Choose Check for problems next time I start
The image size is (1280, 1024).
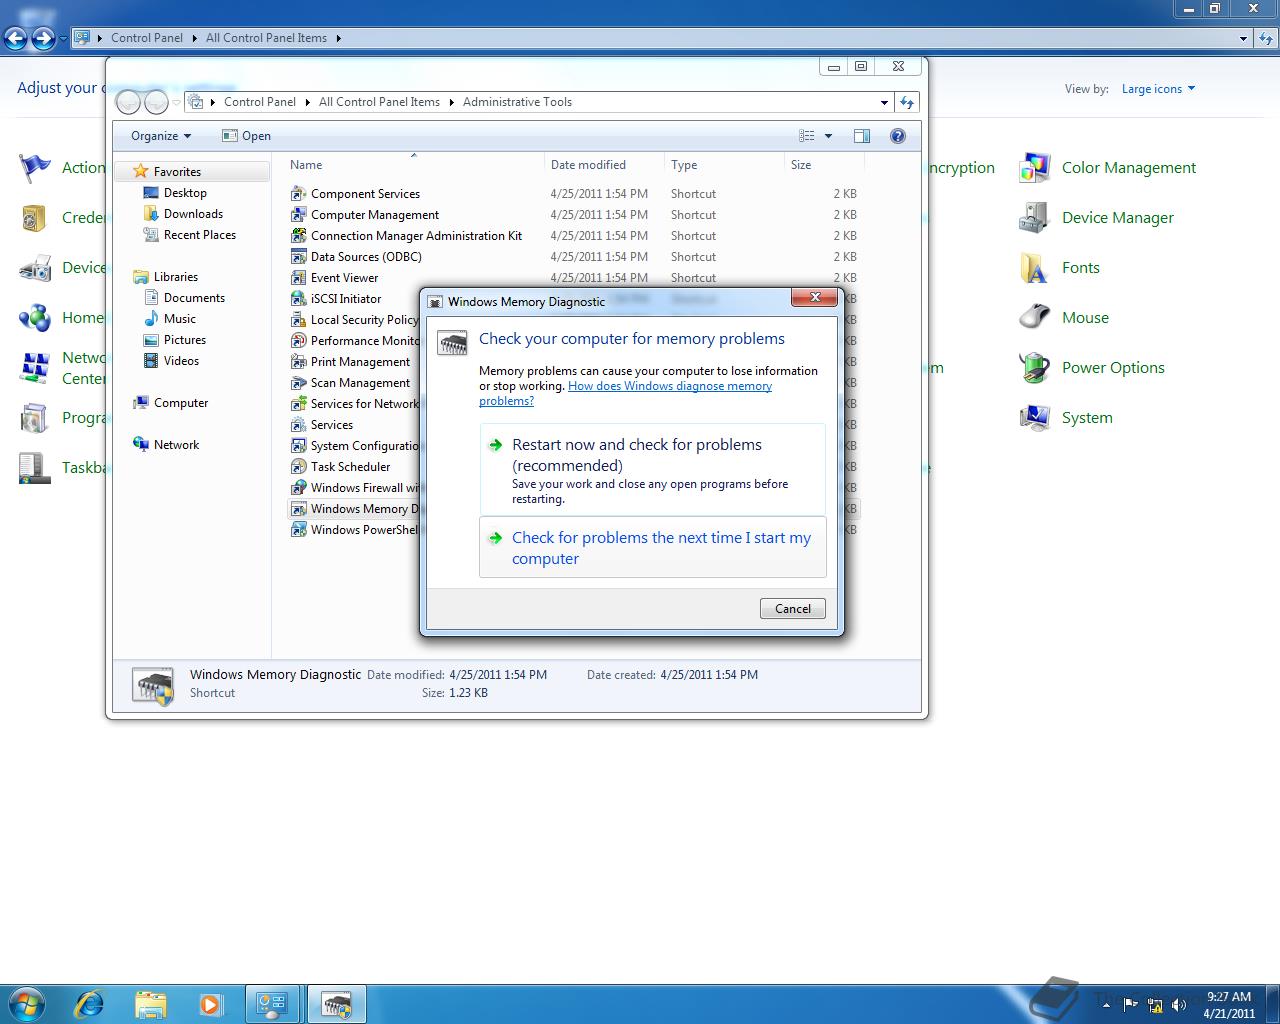[x=653, y=547]
